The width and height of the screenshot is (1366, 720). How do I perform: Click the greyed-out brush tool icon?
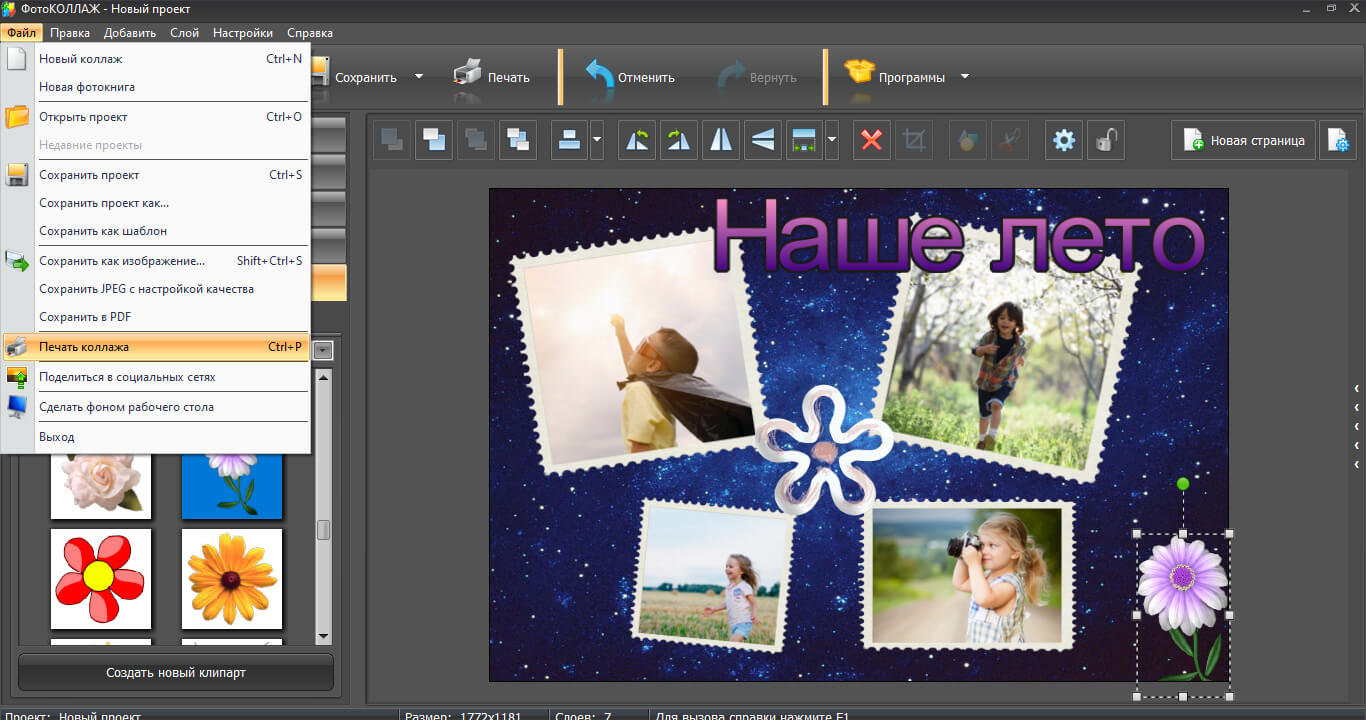click(x=1009, y=140)
